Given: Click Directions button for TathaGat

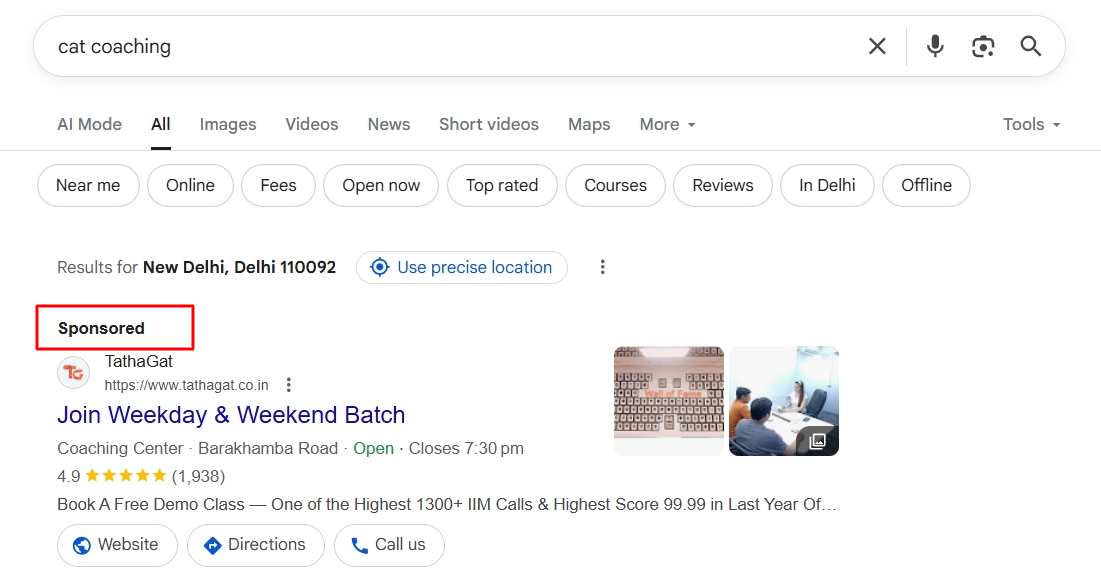Looking at the screenshot, I should point(255,545).
